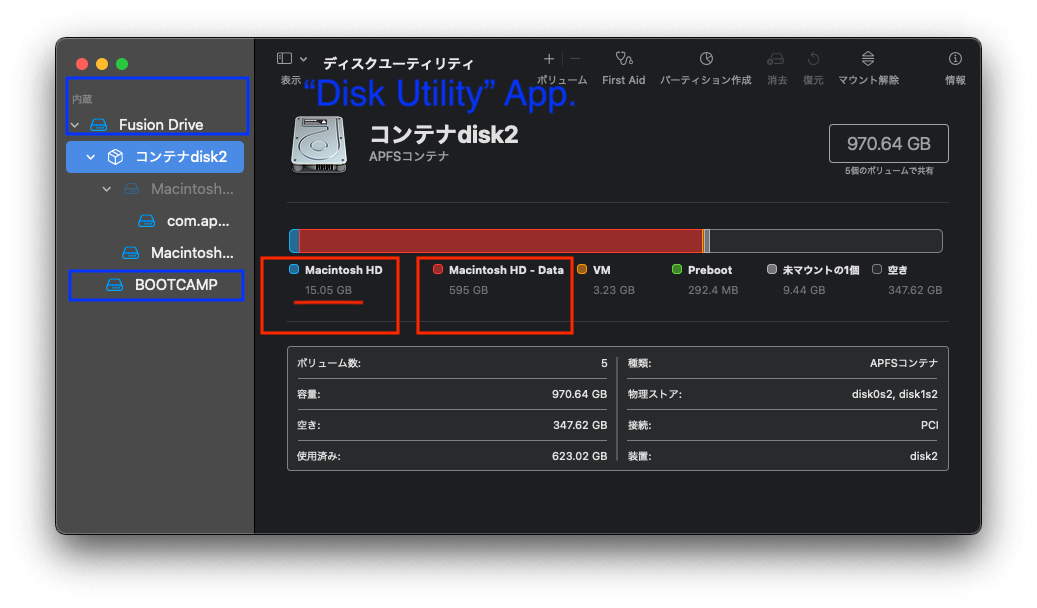Click the コンテナdisk2 cube icon

(116, 157)
